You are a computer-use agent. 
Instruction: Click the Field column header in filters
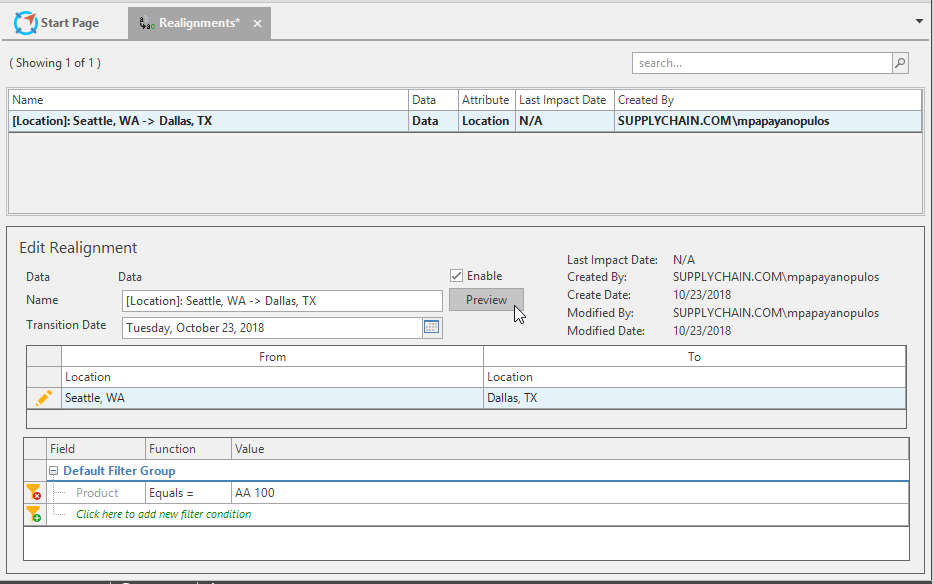[x=96, y=449]
